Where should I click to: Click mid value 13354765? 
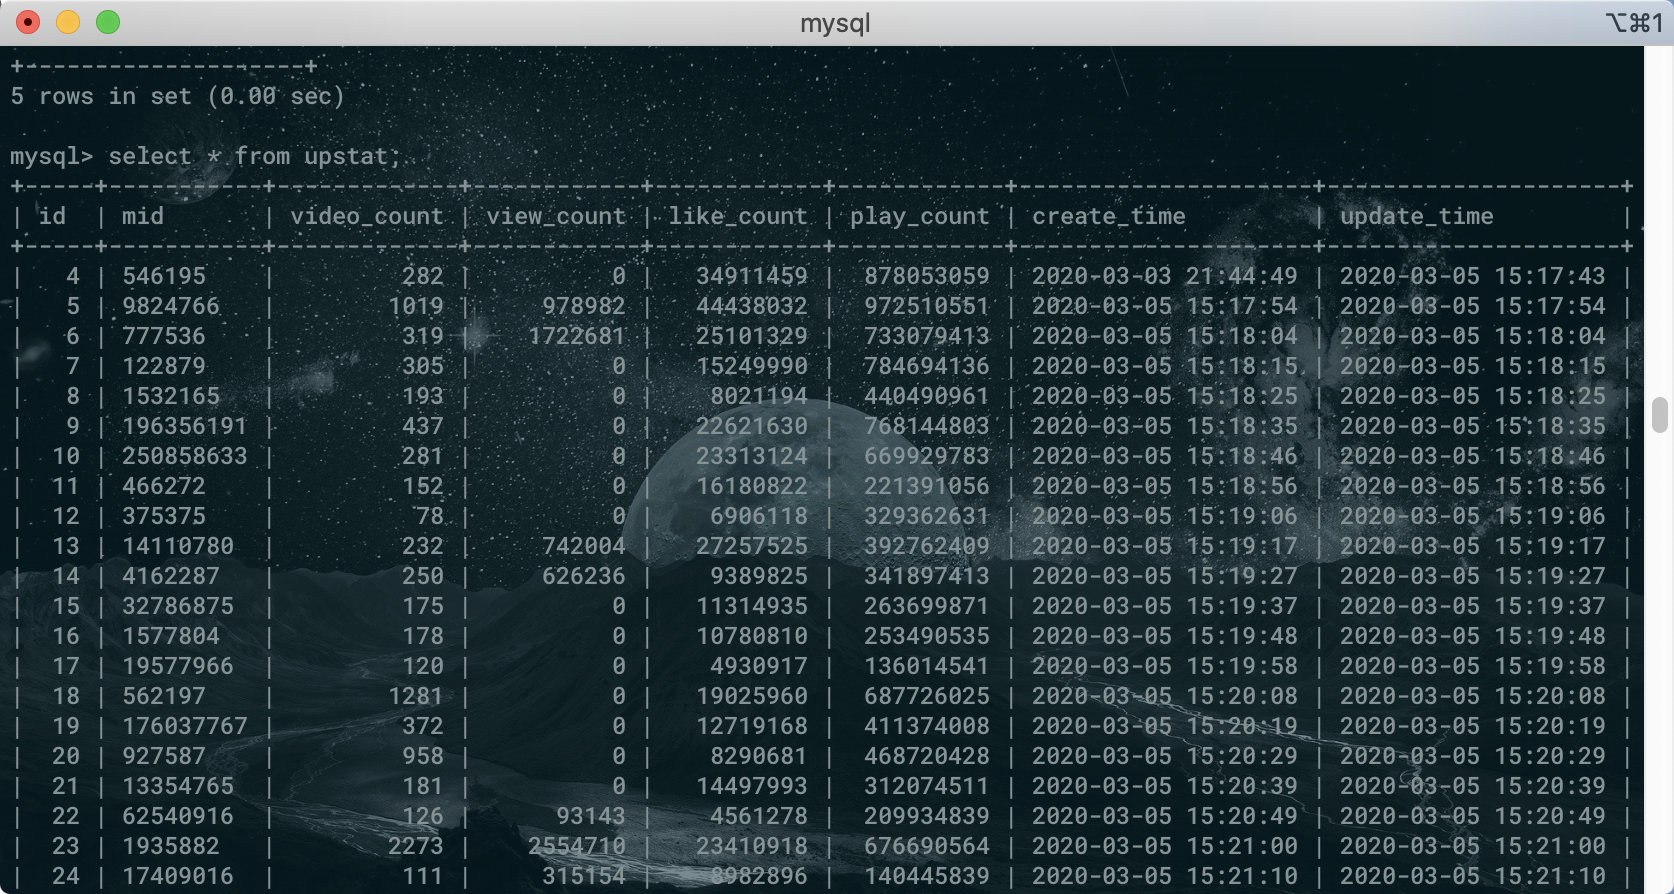point(178,787)
